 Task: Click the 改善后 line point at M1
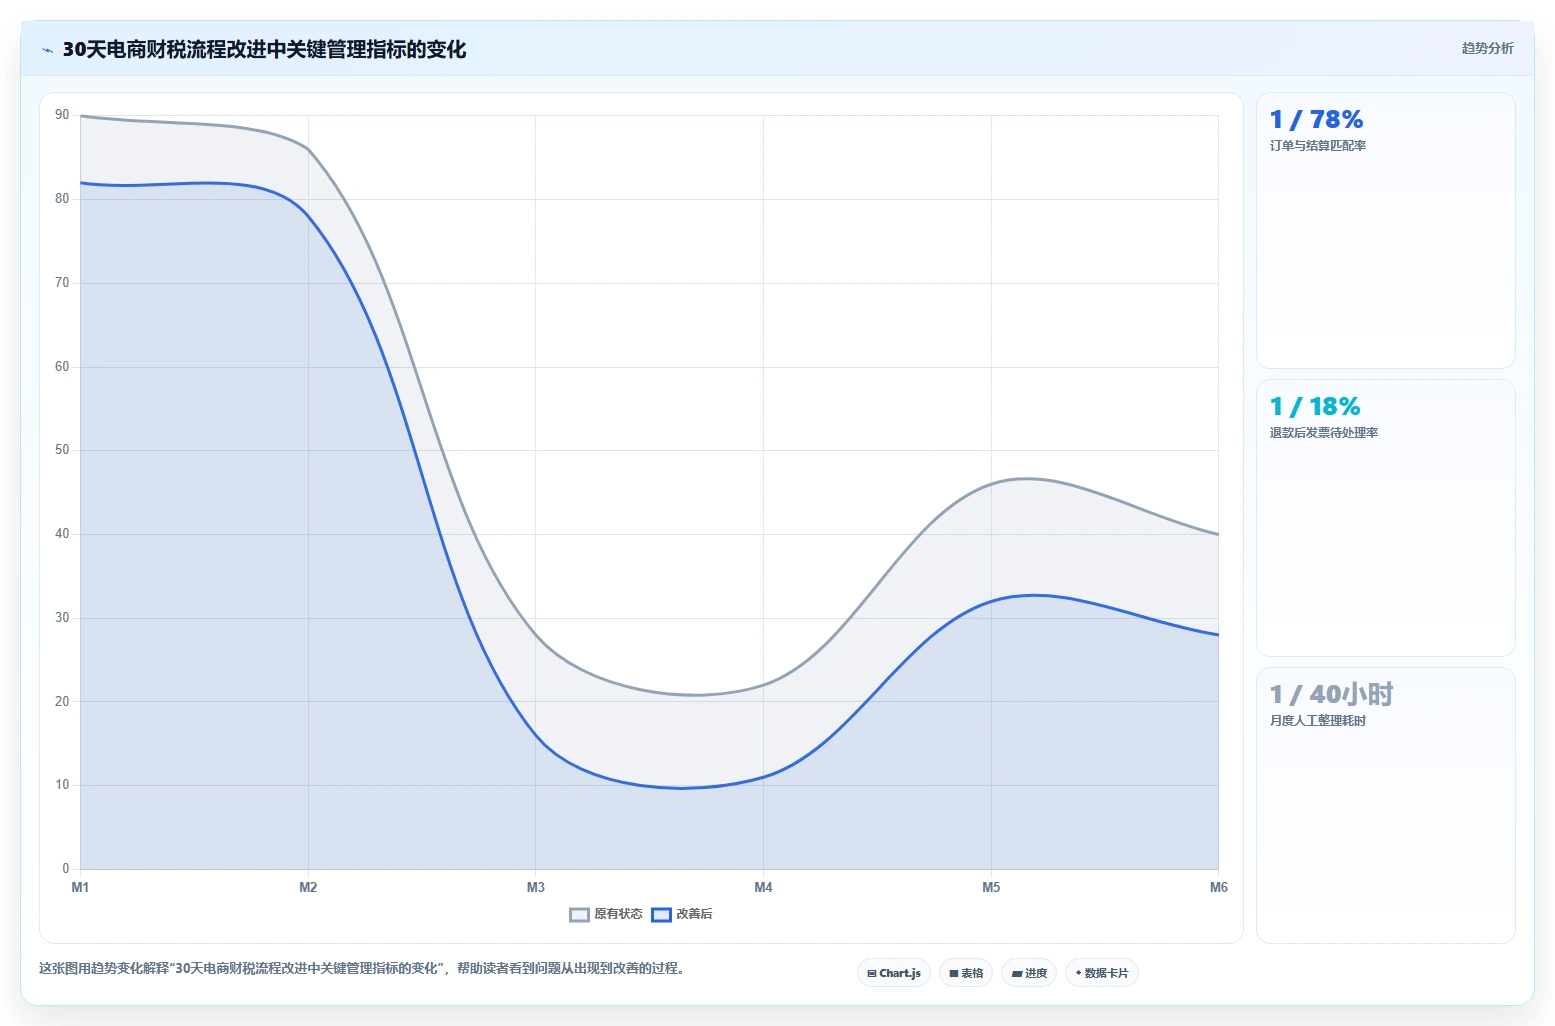tap(80, 183)
